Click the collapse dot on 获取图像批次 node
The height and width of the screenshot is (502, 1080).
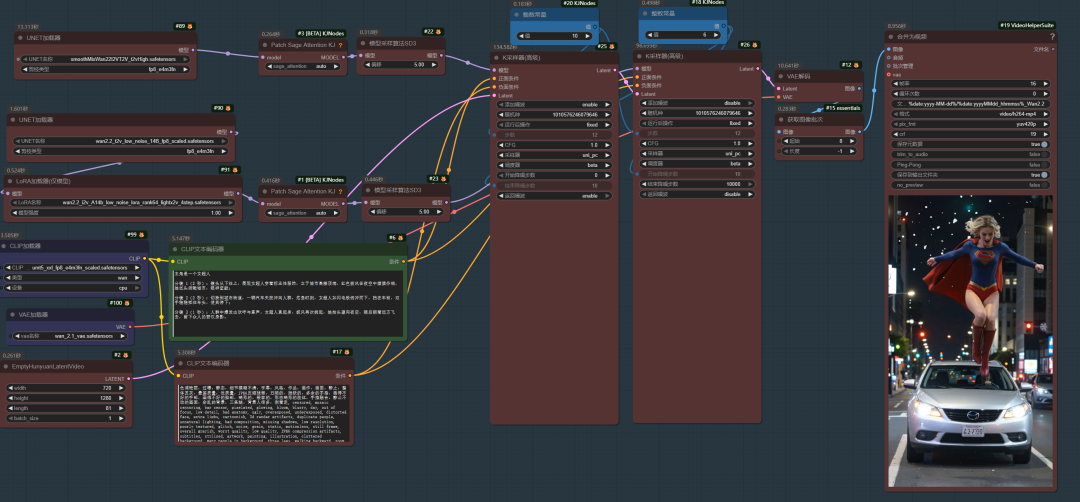pyautogui.click(x=781, y=119)
